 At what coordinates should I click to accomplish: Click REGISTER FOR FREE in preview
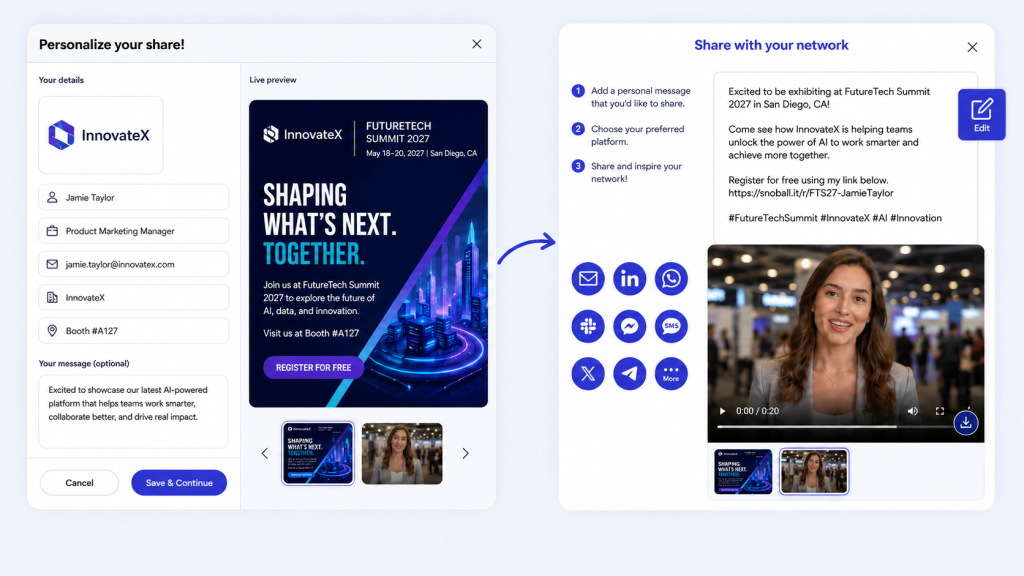pyautogui.click(x=313, y=368)
